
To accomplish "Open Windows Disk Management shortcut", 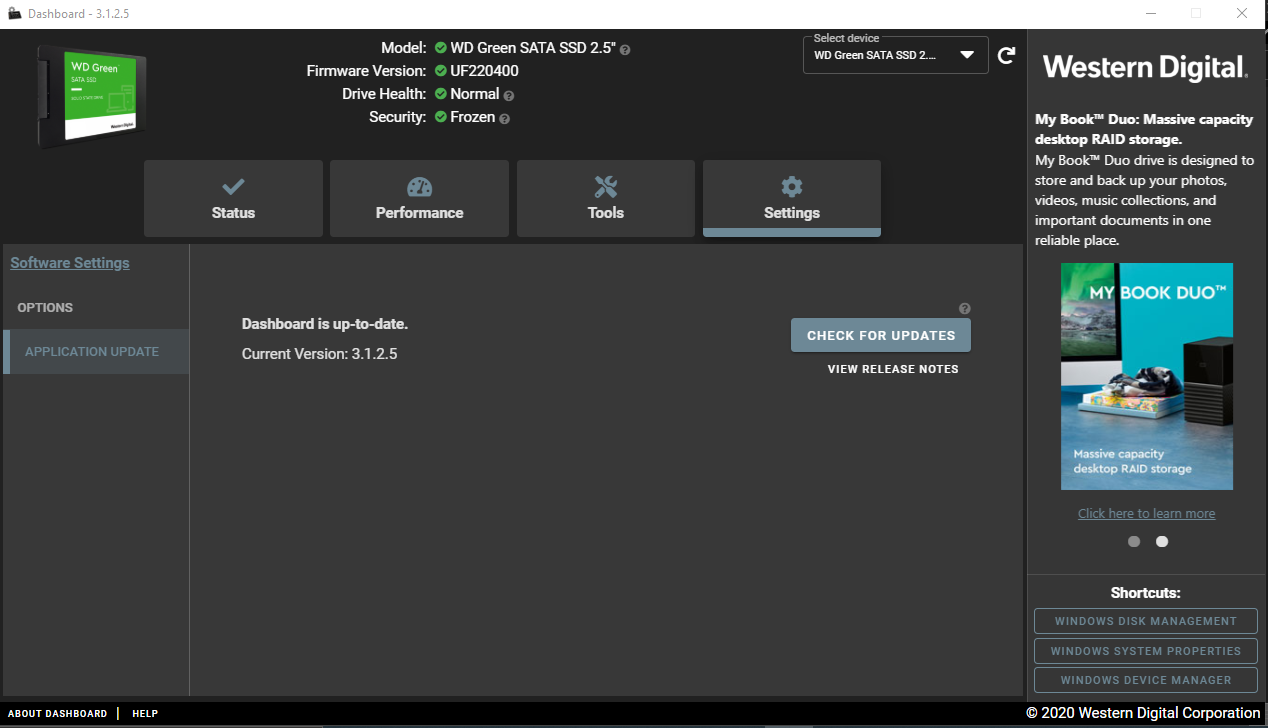I will 1146,621.
